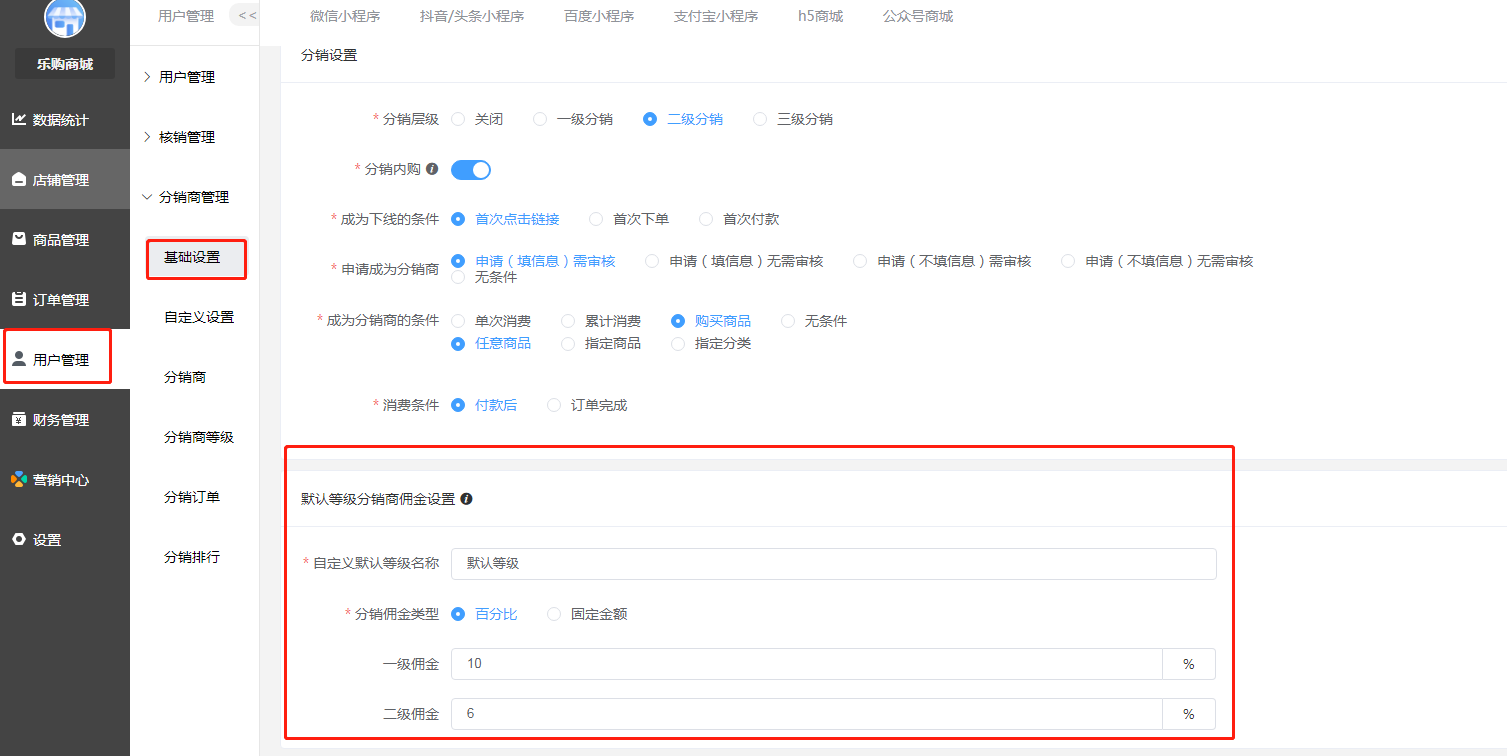
Task: Click info icon beside 默认等级分销商佣金设置
Action: (466, 498)
